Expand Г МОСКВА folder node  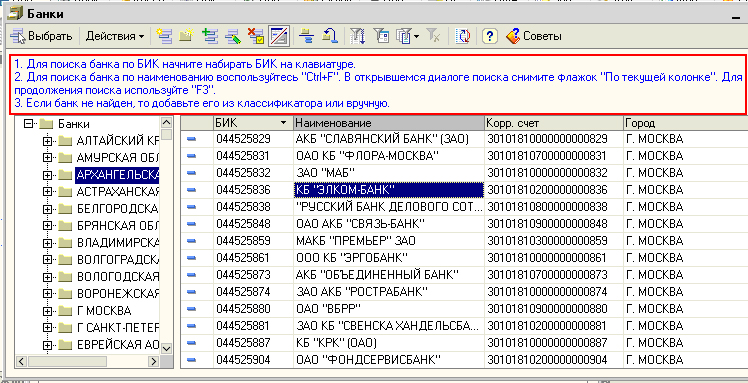tap(47, 311)
